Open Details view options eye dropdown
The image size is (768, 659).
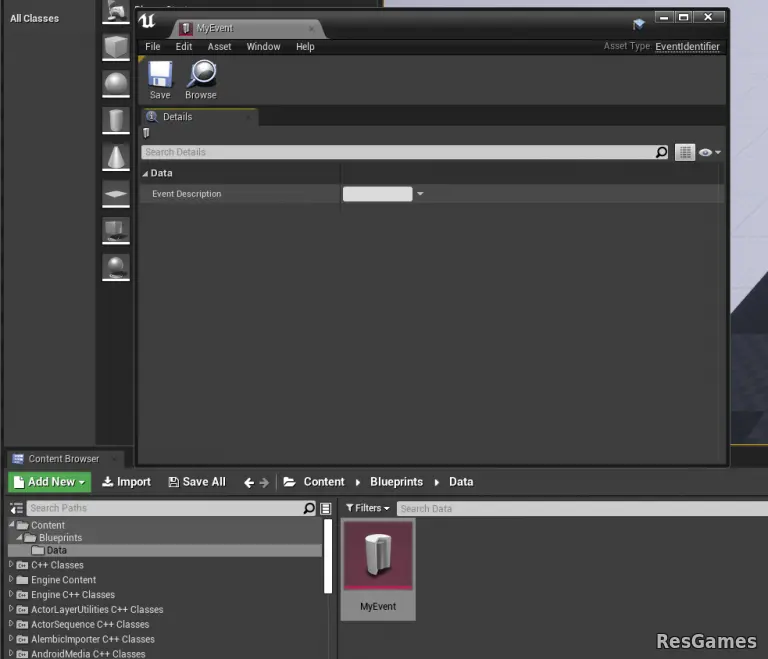click(710, 152)
